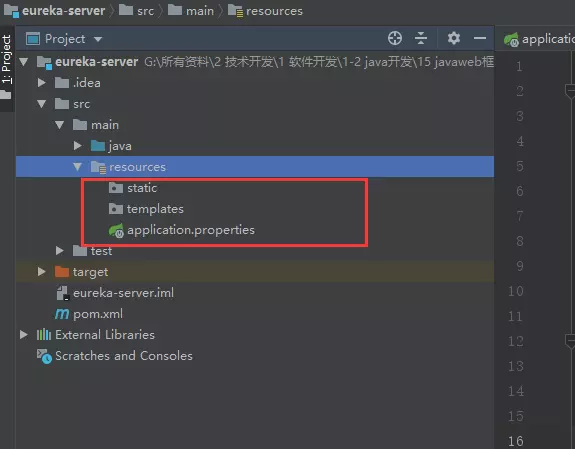575x449 pixels.
Task: Click the eureka-server.iml file icon
Action: (62, 293)
